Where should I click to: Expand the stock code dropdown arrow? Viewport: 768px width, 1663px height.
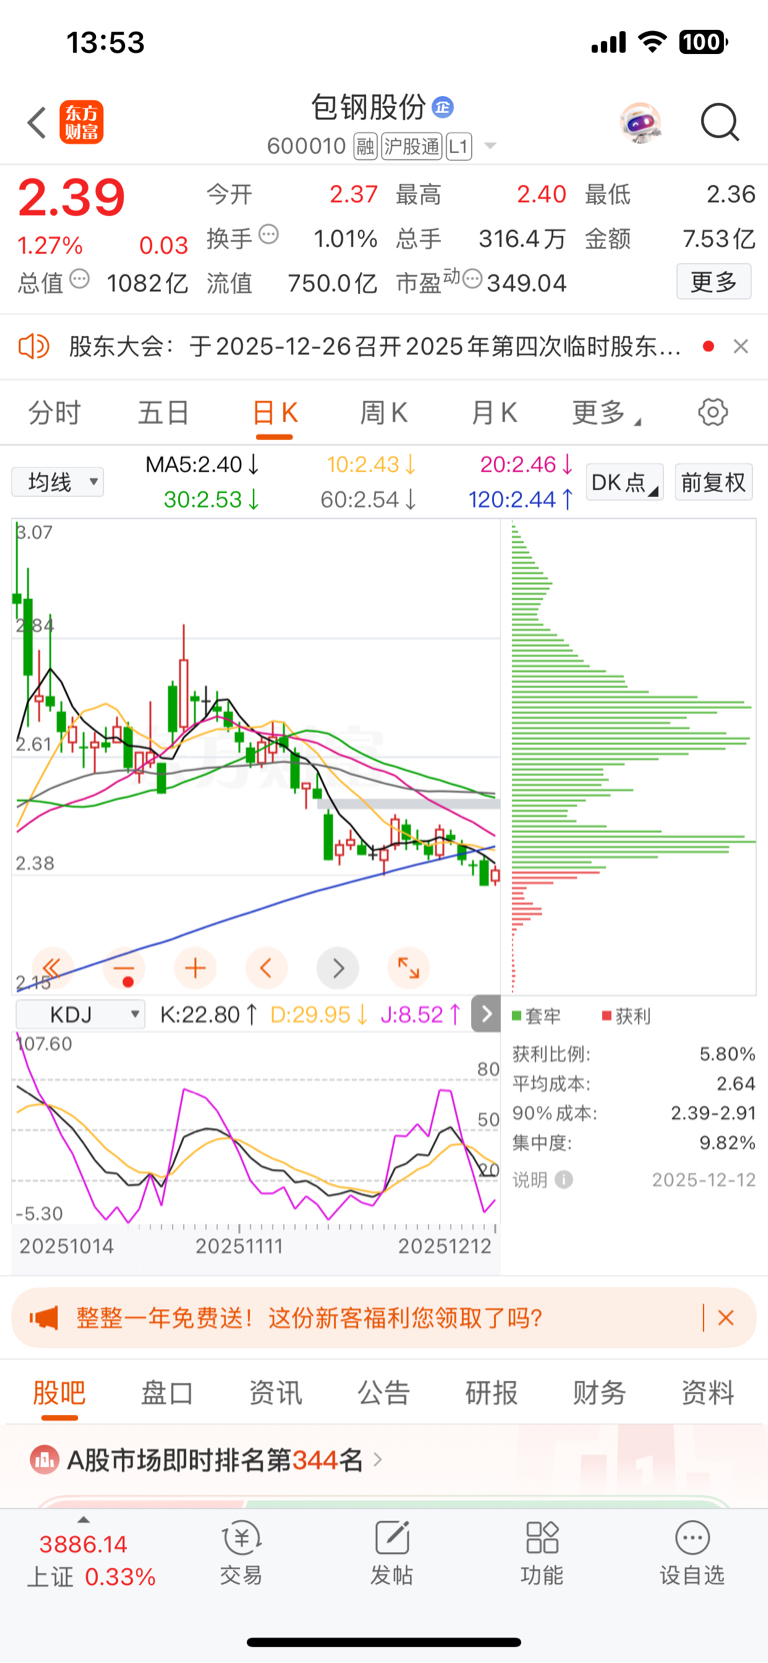point(490,147)
